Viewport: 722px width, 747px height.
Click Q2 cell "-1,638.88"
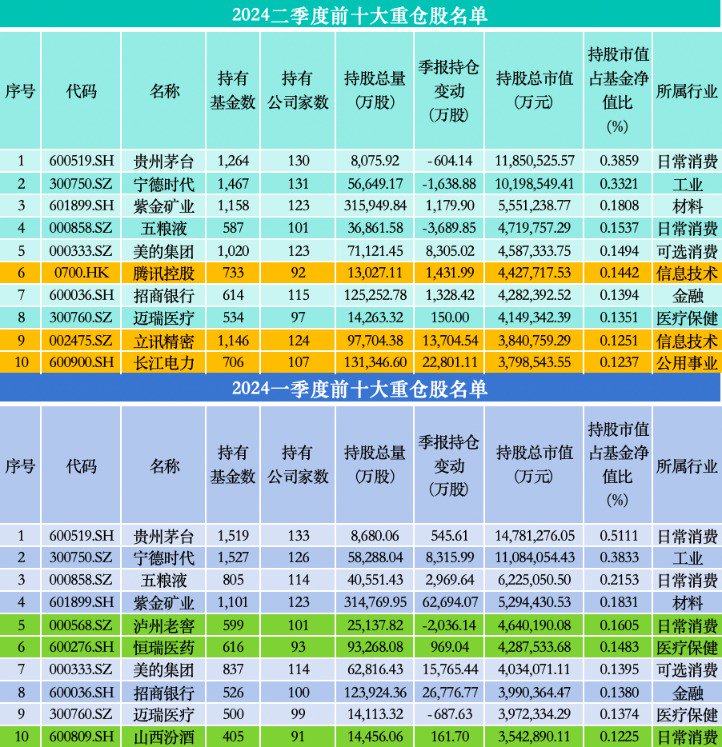(x=449, y=184)
